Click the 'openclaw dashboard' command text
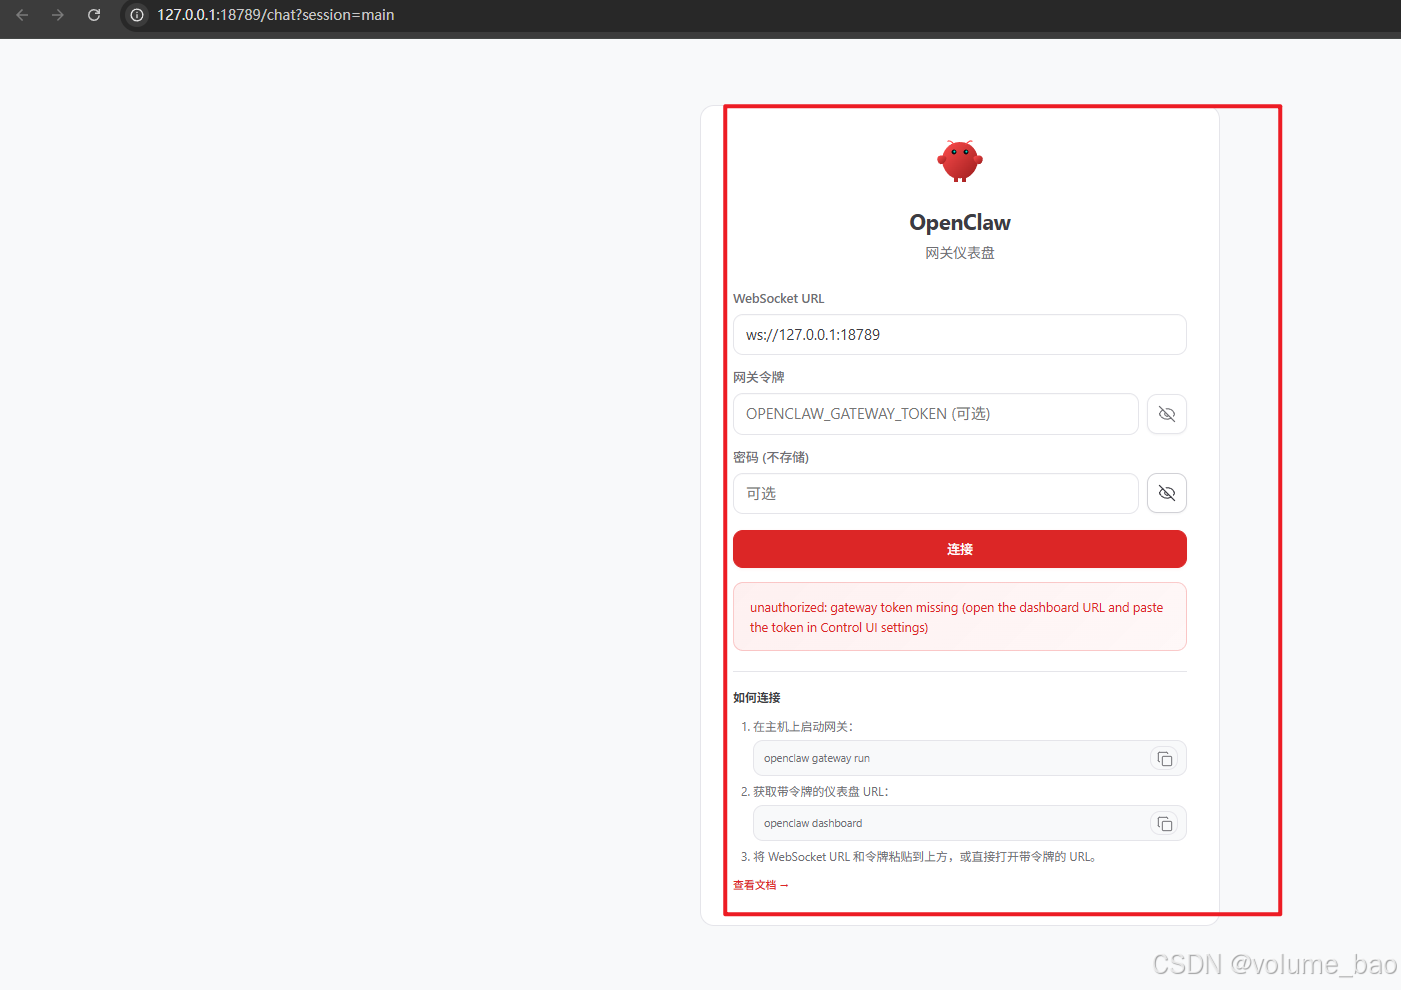Viewport: 1401px width, 990px height. point(813,824)
